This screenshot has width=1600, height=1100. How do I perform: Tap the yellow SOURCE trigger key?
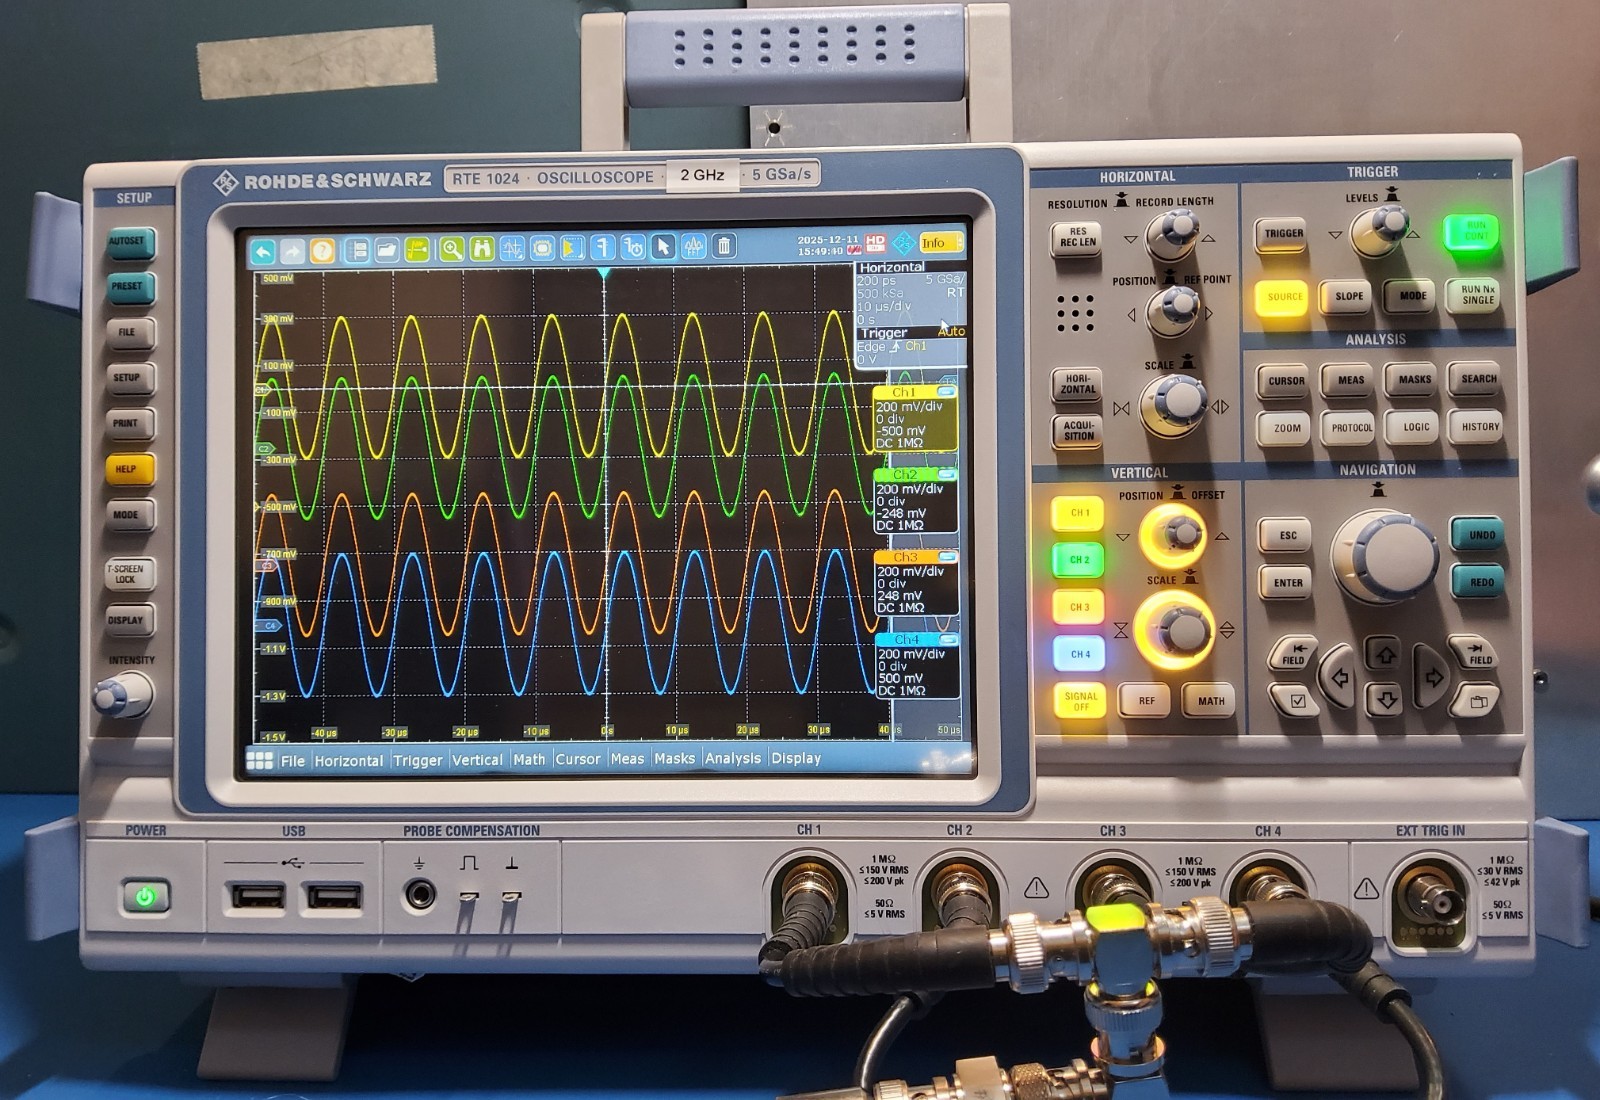click(x=1284, y=297)
